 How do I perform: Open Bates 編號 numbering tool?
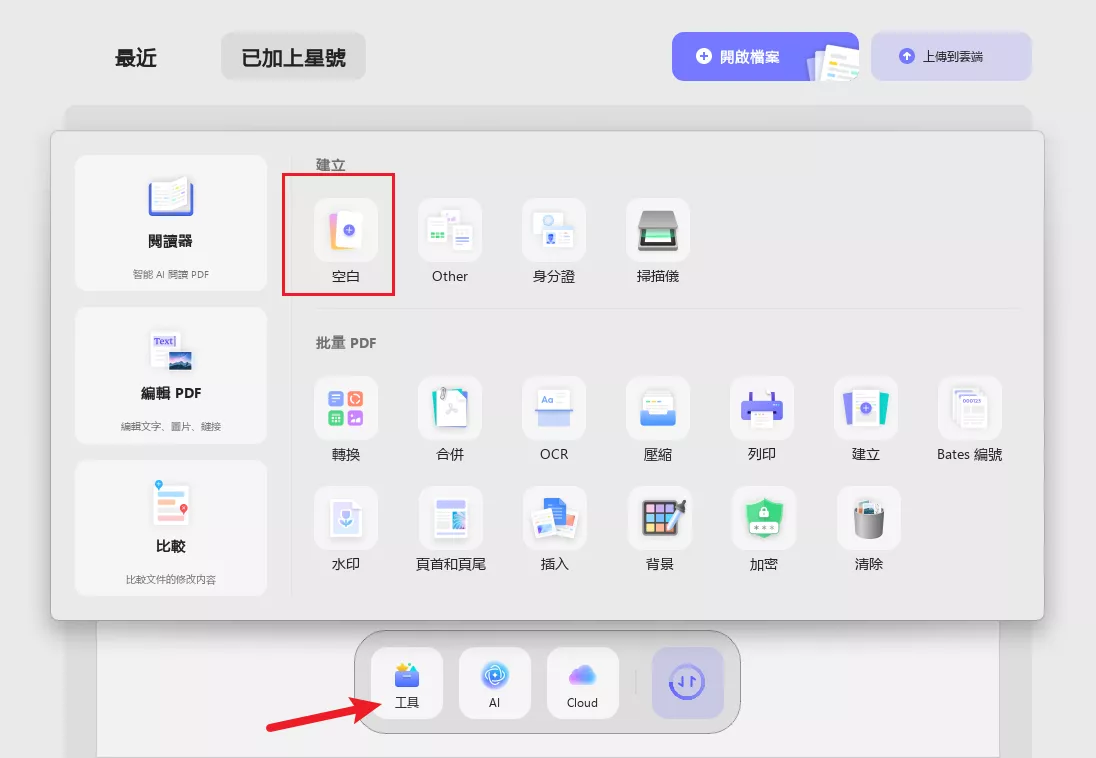(x=969, y=408)
